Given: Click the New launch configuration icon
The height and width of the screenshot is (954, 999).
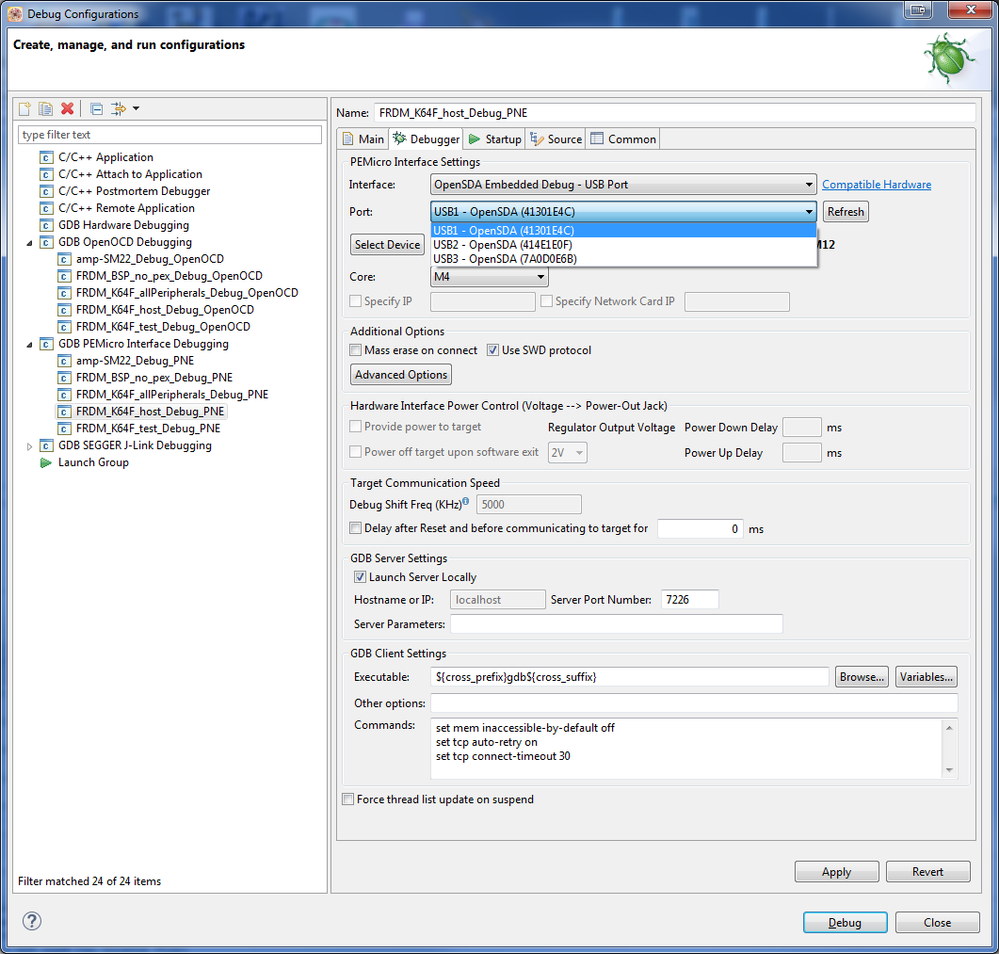Looking at the screenshot, I should click(25, 109).
